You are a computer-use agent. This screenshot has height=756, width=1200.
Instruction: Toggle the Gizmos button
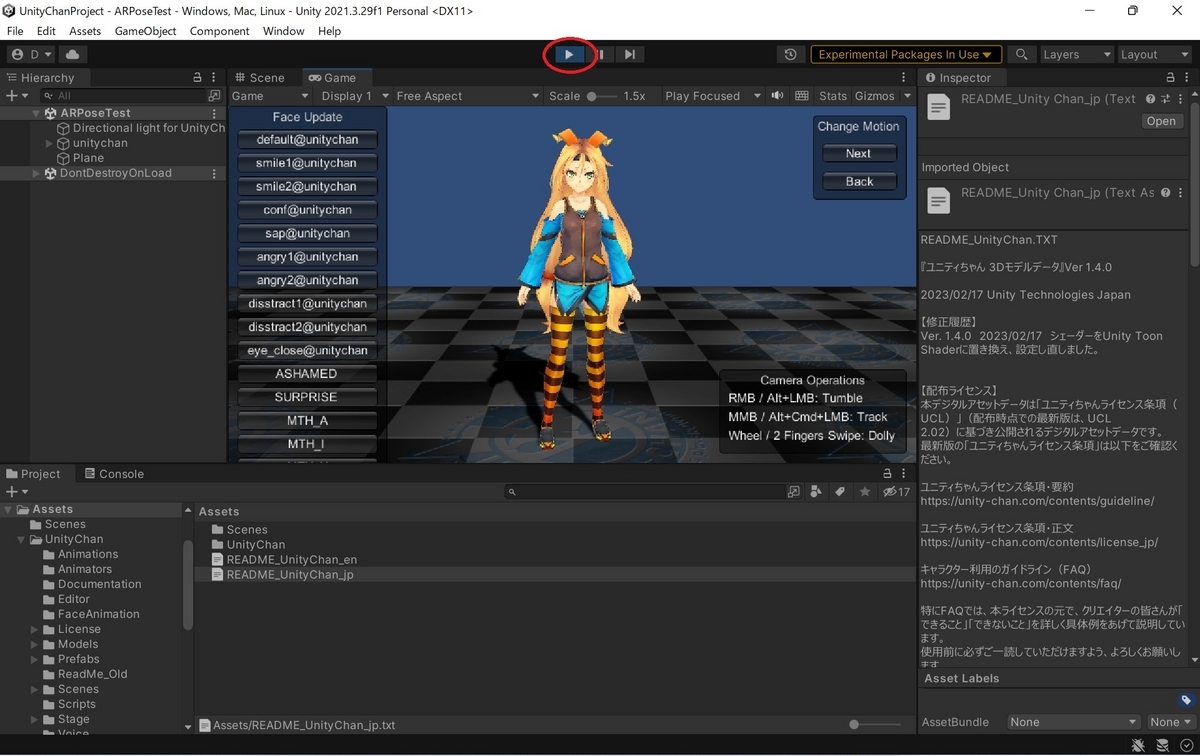click(x=875, y=96)
